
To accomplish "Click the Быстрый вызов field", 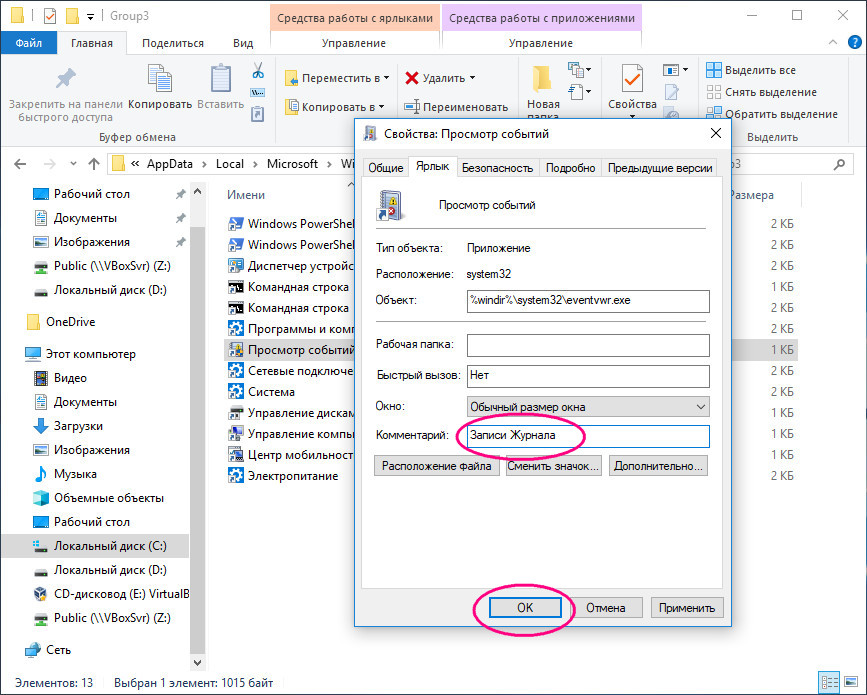I will point(588,376).
